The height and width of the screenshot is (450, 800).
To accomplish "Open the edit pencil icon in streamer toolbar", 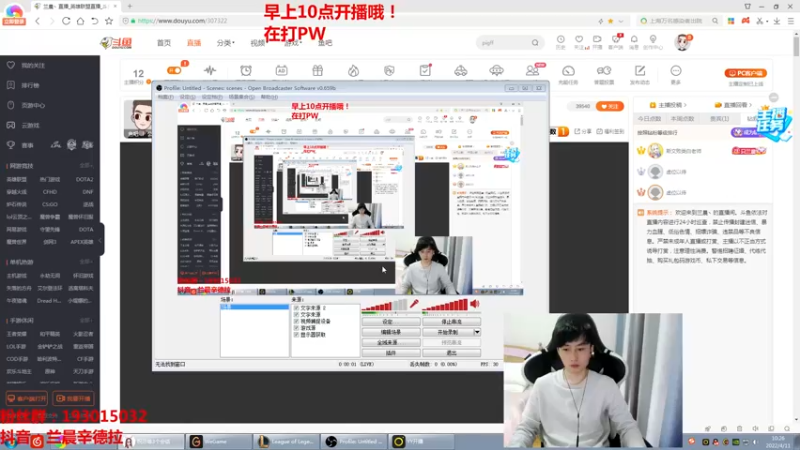I will 640,70.
